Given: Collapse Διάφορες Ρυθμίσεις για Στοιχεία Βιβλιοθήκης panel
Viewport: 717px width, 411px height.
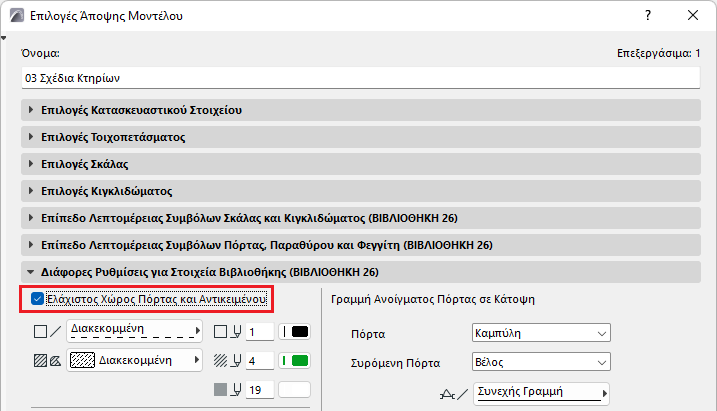Looking at the screenshot, I should point(361,272).
